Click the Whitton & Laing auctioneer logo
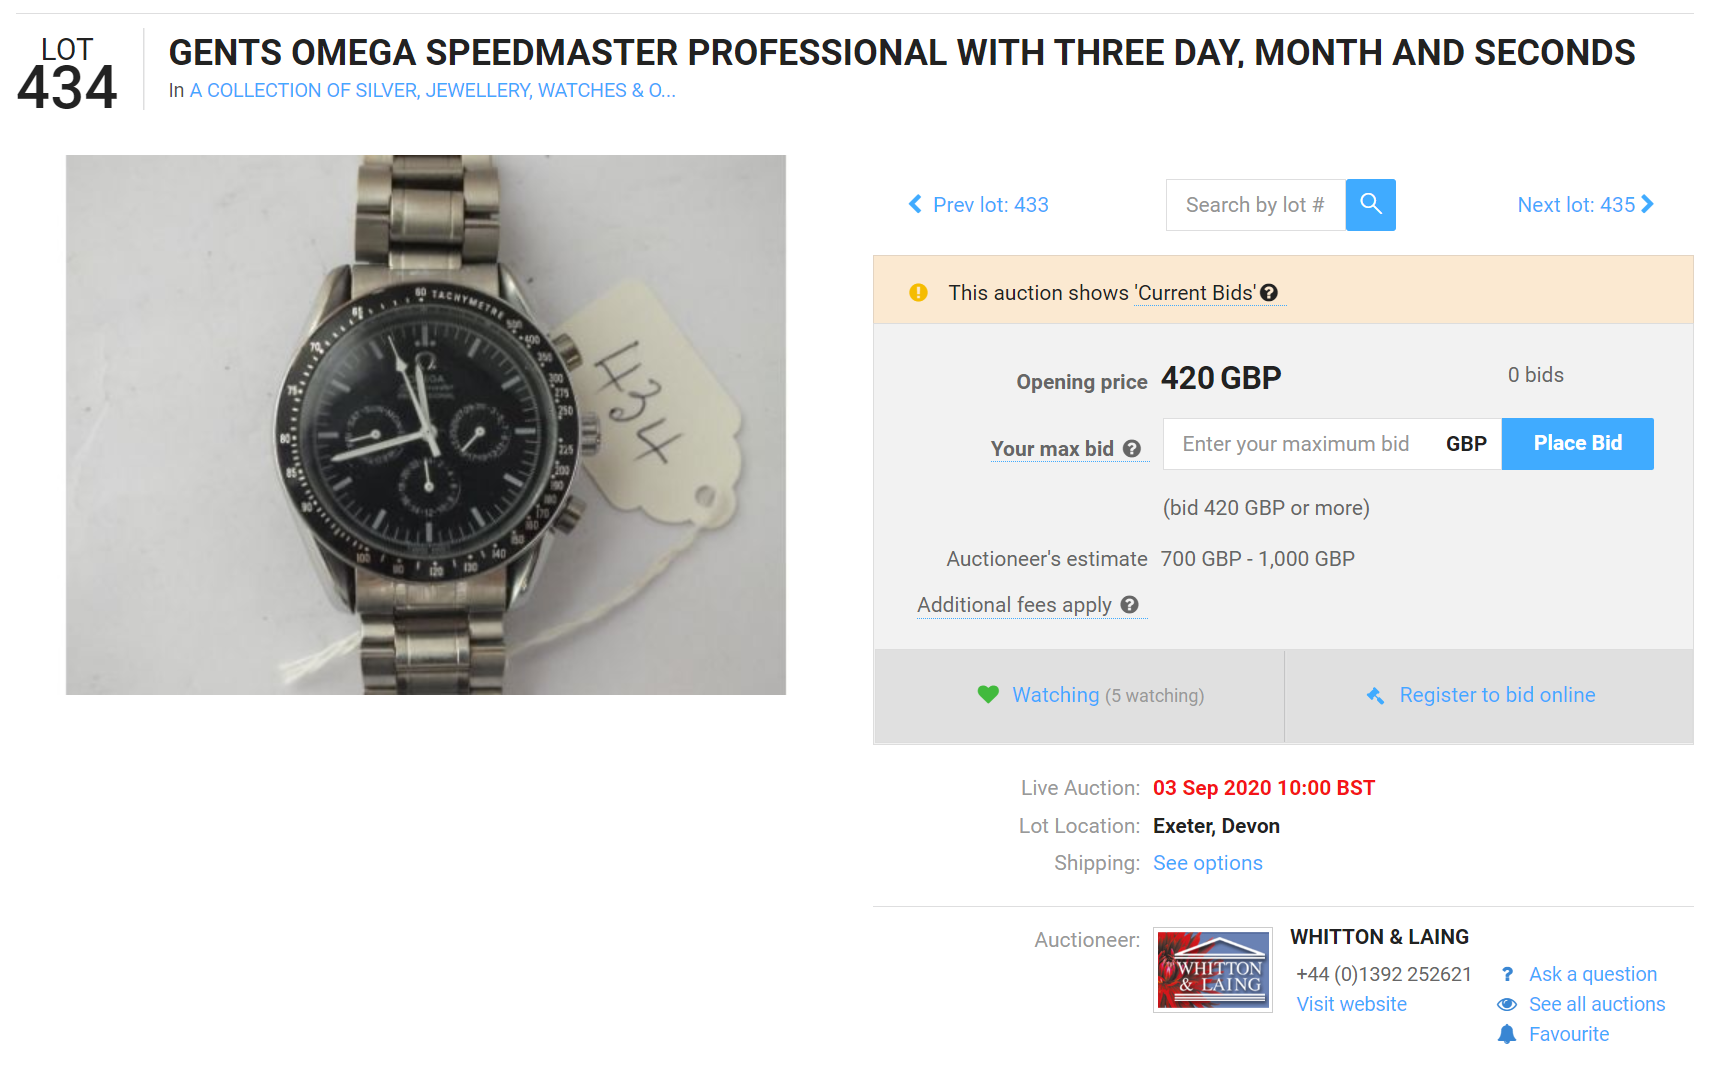This screenshot has height=1073, width=1724. (1213, 970)
